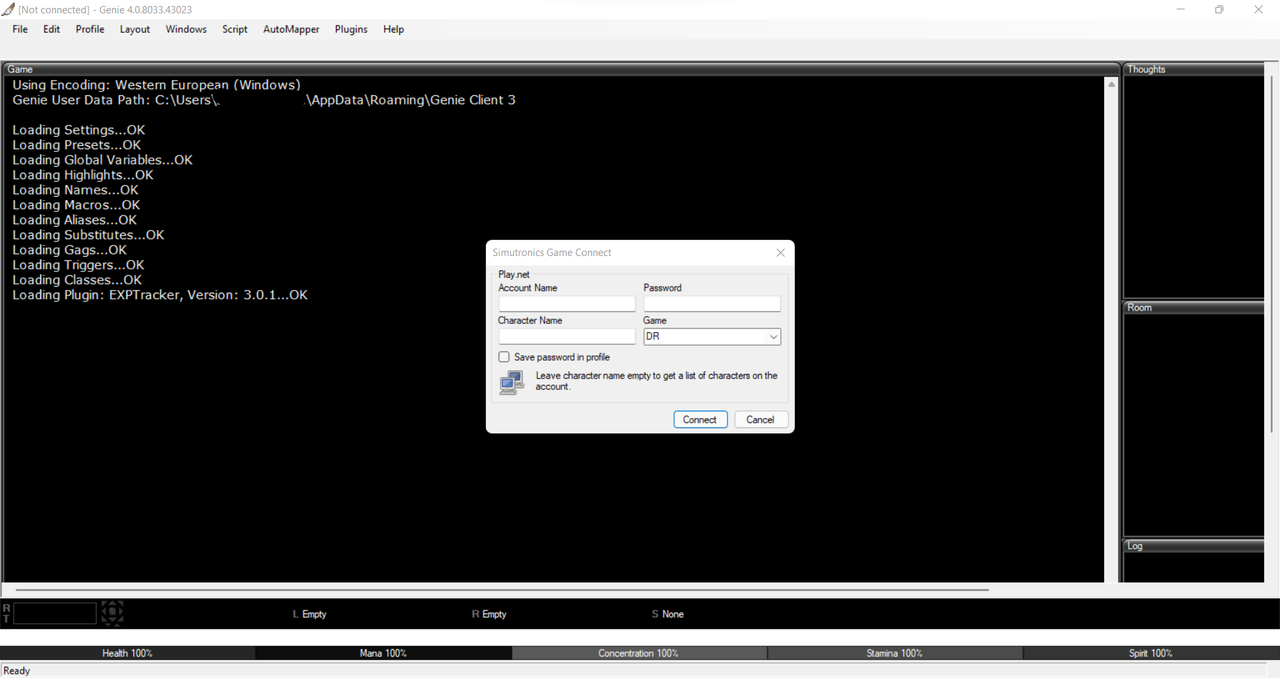This screenshot has height=678, width=1280.
Task: Click the networked computers icon in connect dialog
Action: [511, 382]
